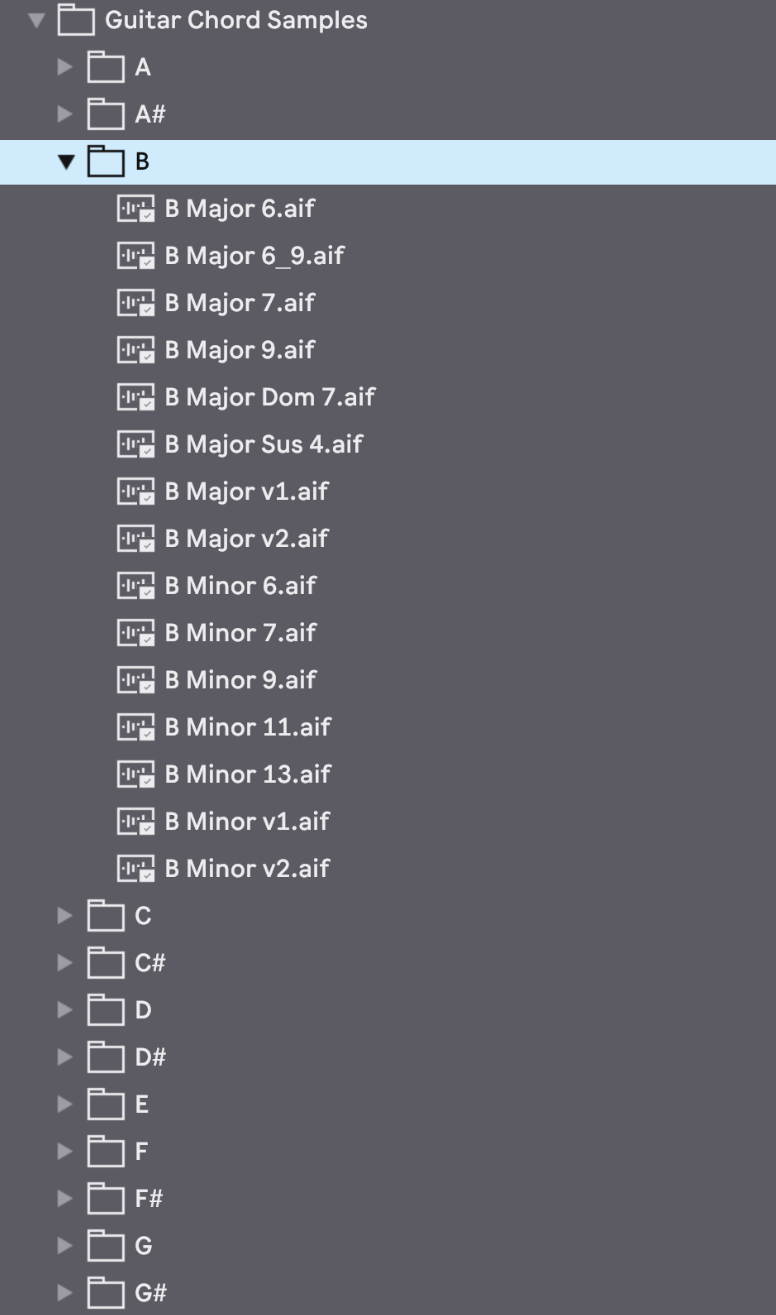Viewport: 776px width, 1315px height.
Task: Click the waveform icon next to B Minor 11.aif
Action: 136,728
